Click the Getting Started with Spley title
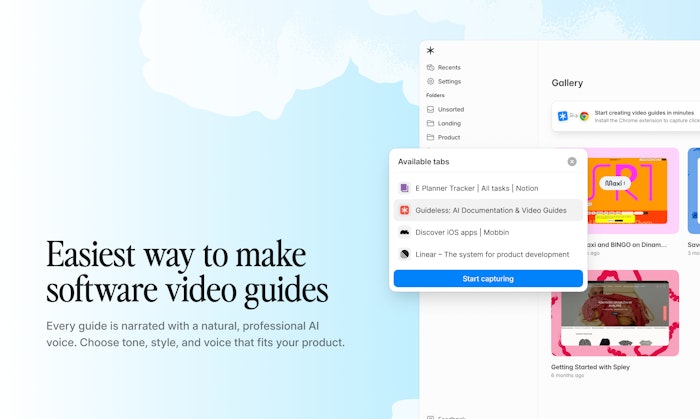 coord(590,367)
